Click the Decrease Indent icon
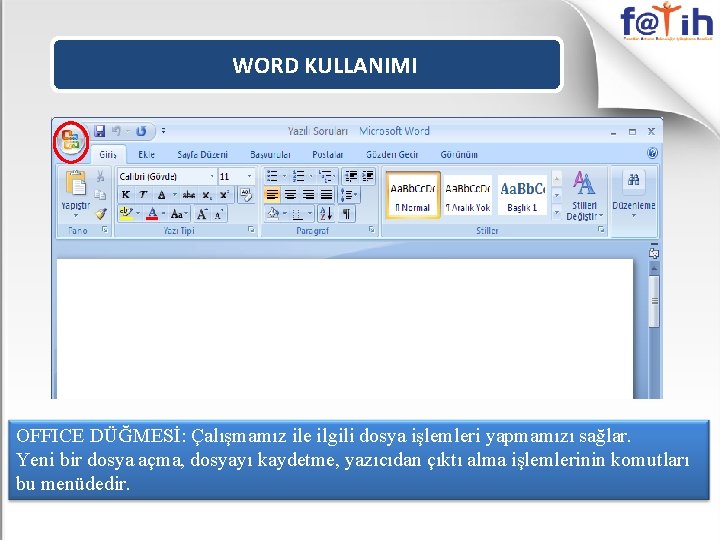Image resolution: width=720 pixels, height=540 pixels. pos(351,176)
